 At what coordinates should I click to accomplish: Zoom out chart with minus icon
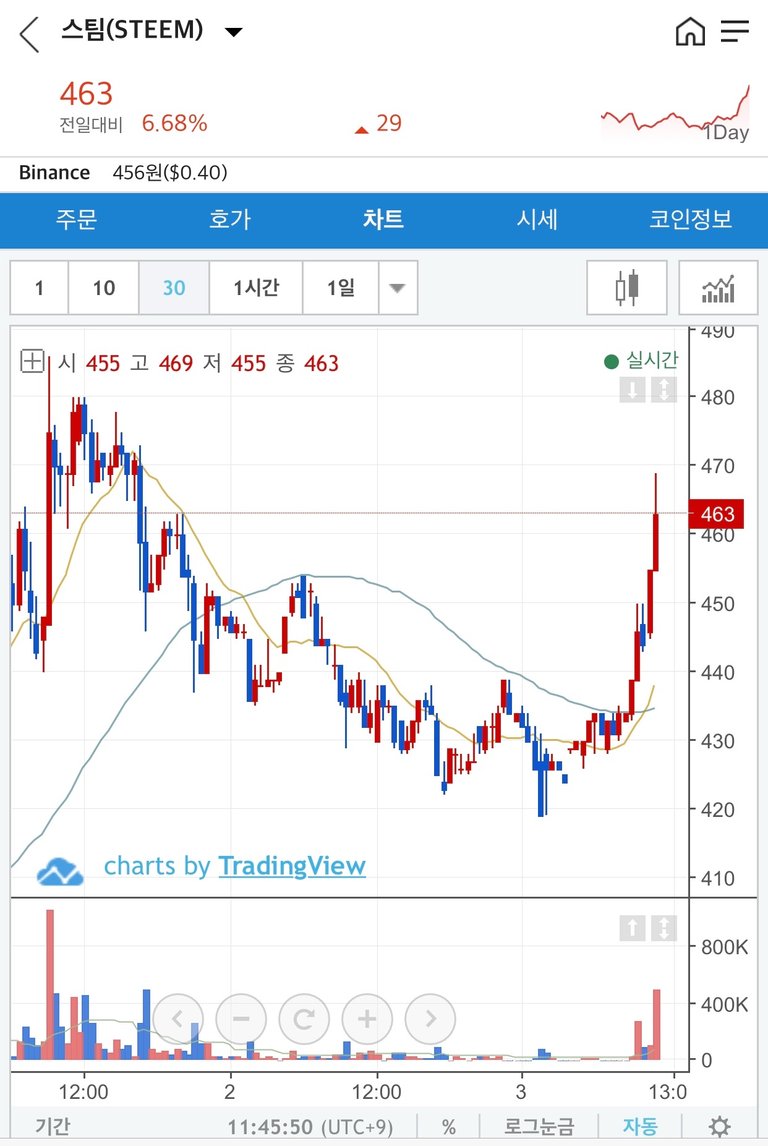click(x=241, y=1019)
